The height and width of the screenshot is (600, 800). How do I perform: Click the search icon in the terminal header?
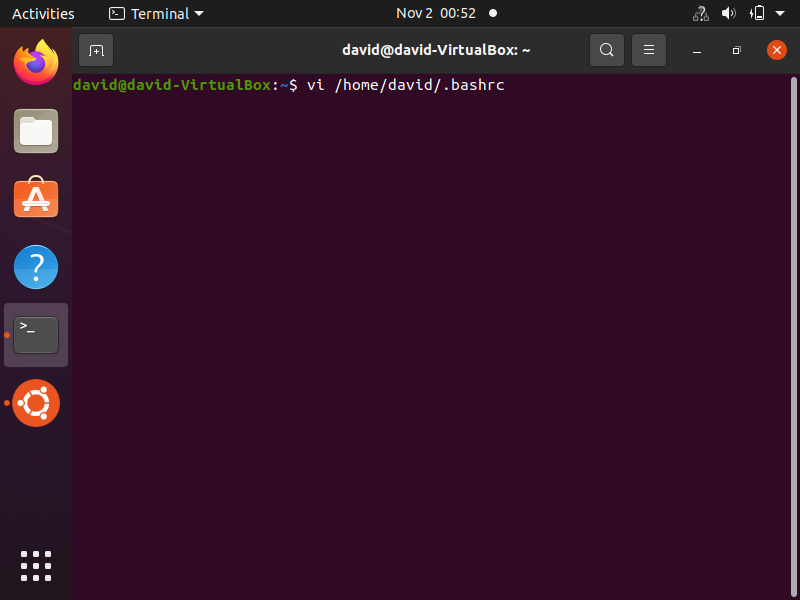[x=607, y=50]
